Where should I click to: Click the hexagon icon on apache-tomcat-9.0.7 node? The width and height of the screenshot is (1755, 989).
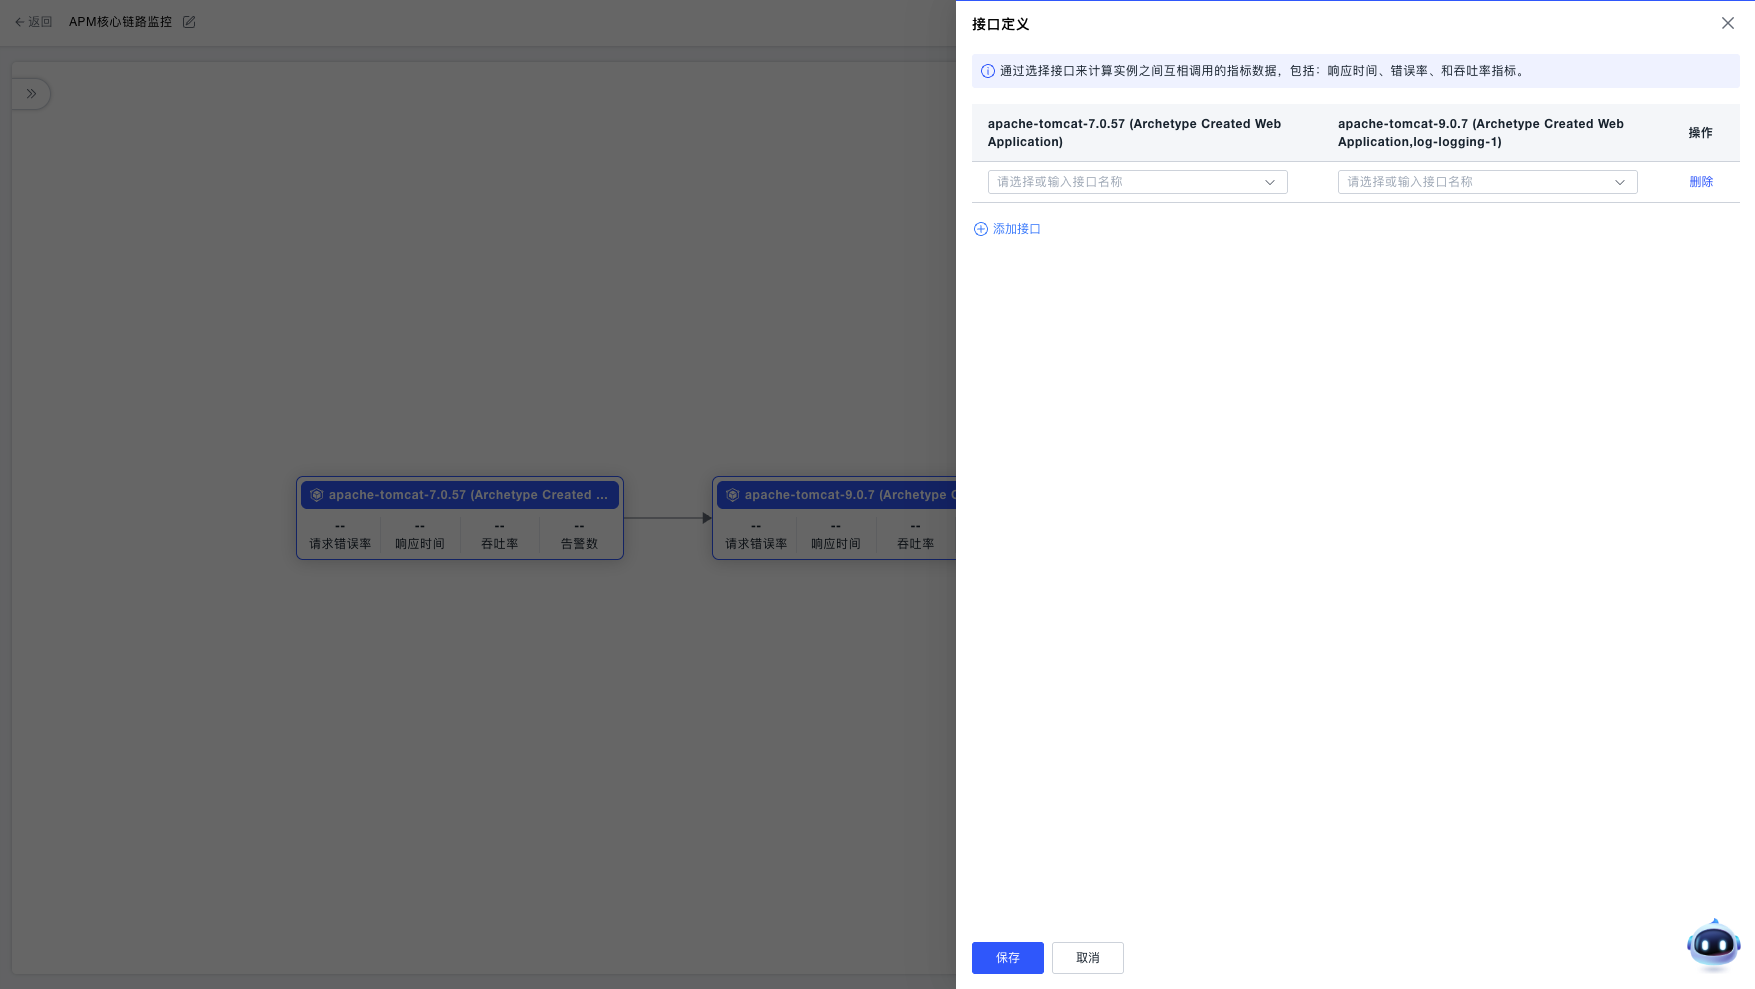(x=733, y=495)
